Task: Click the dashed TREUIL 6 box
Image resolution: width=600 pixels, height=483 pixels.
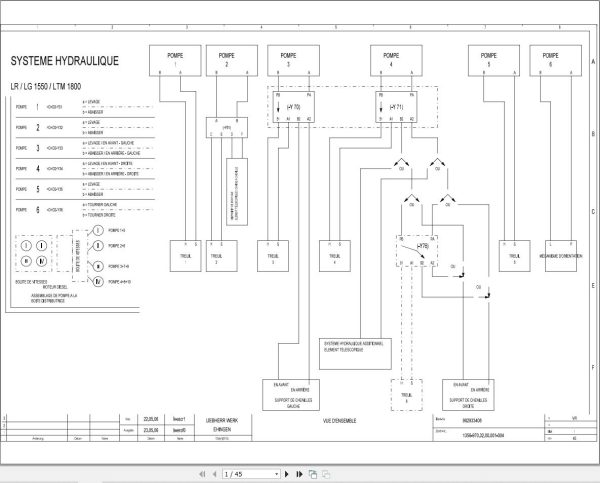Action: (x=407, y=395)
